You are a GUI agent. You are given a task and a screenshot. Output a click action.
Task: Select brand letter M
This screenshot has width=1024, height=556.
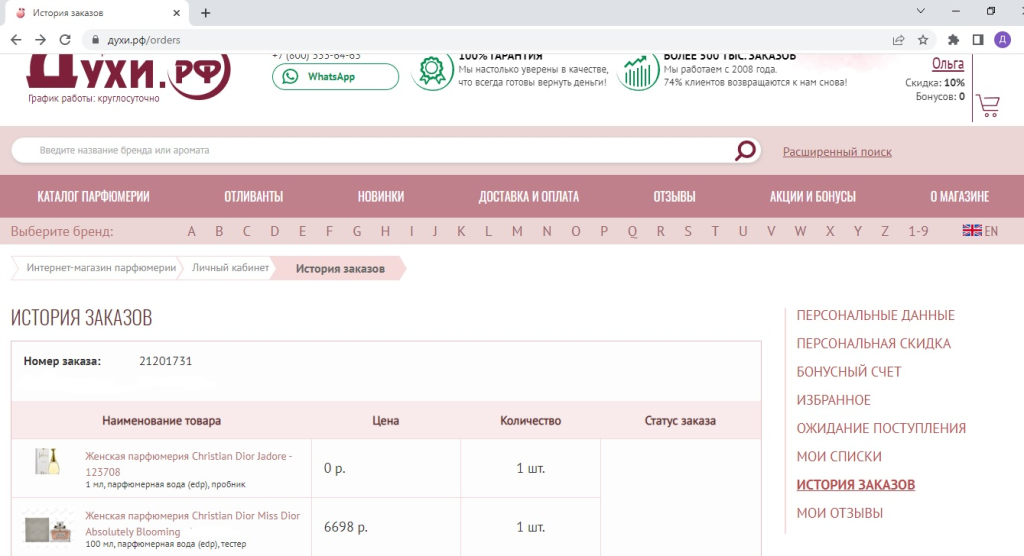pos(517,231)
